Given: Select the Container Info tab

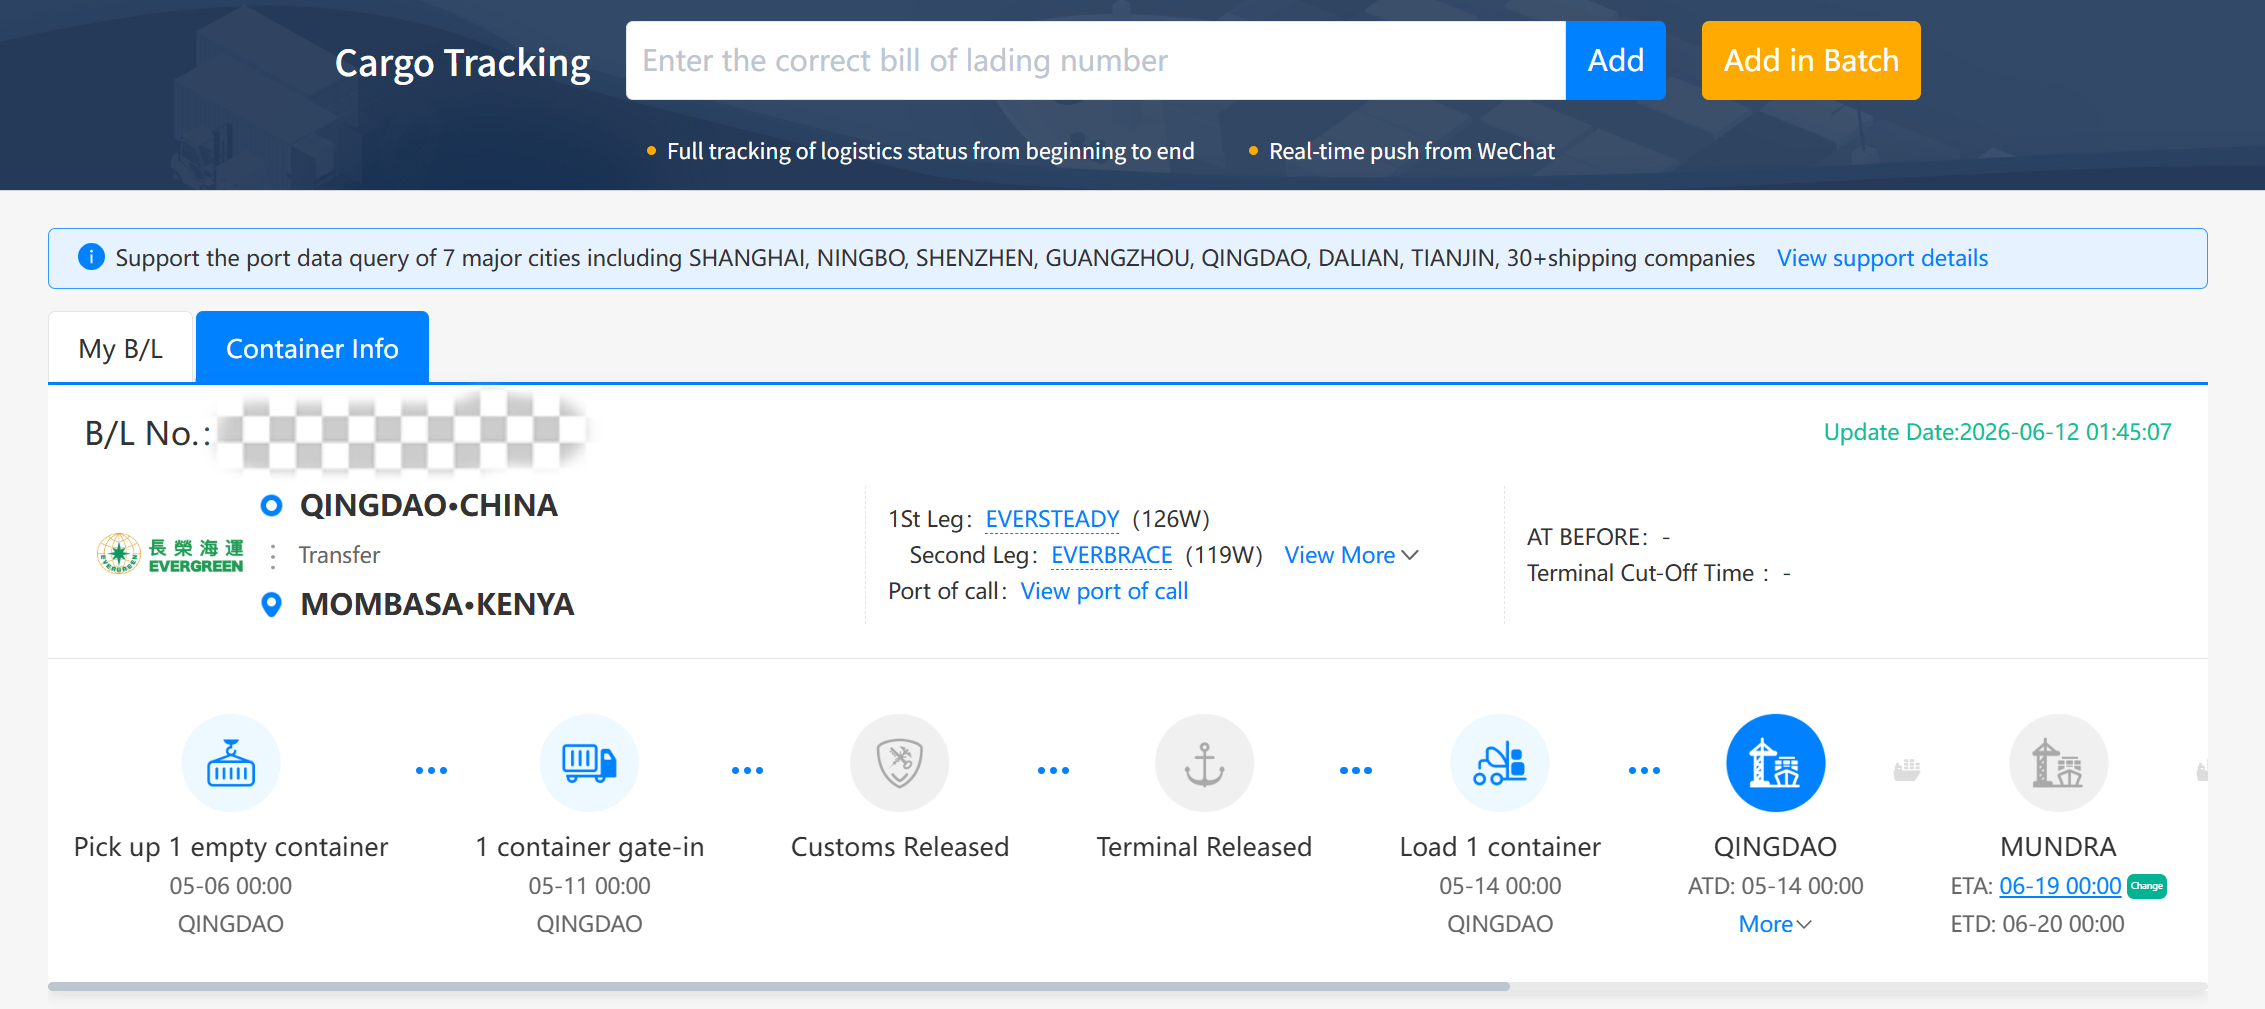Looking at the screenshot, I should (312, 348).
